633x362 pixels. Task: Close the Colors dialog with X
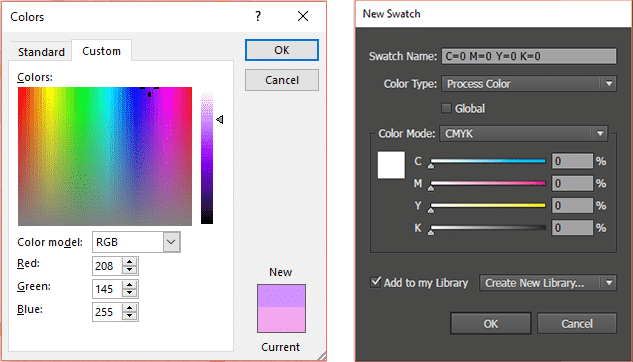point(303,16)
